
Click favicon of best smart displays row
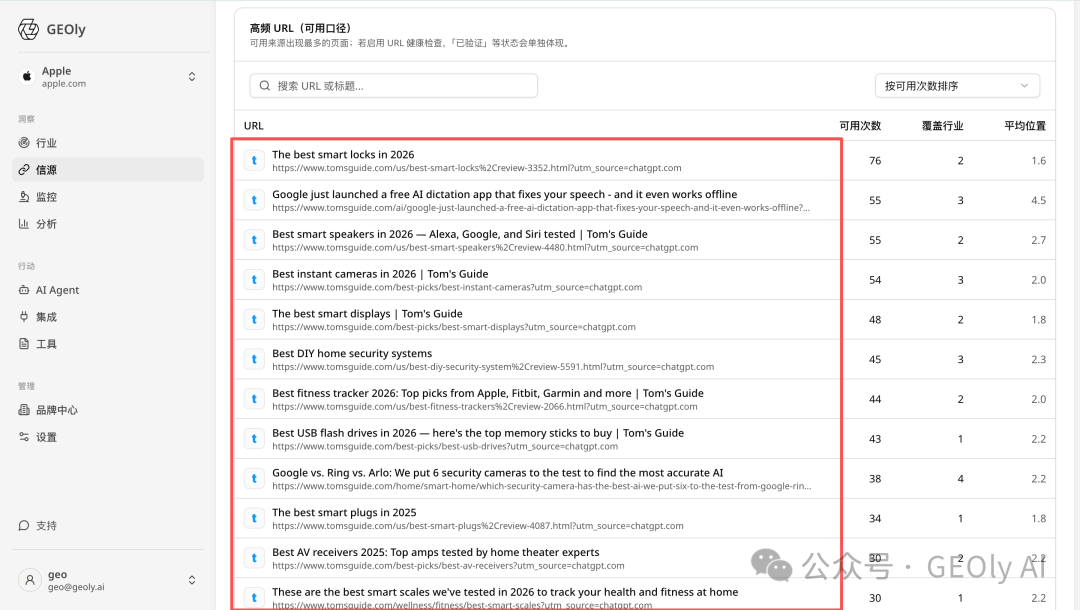(254, 319)
